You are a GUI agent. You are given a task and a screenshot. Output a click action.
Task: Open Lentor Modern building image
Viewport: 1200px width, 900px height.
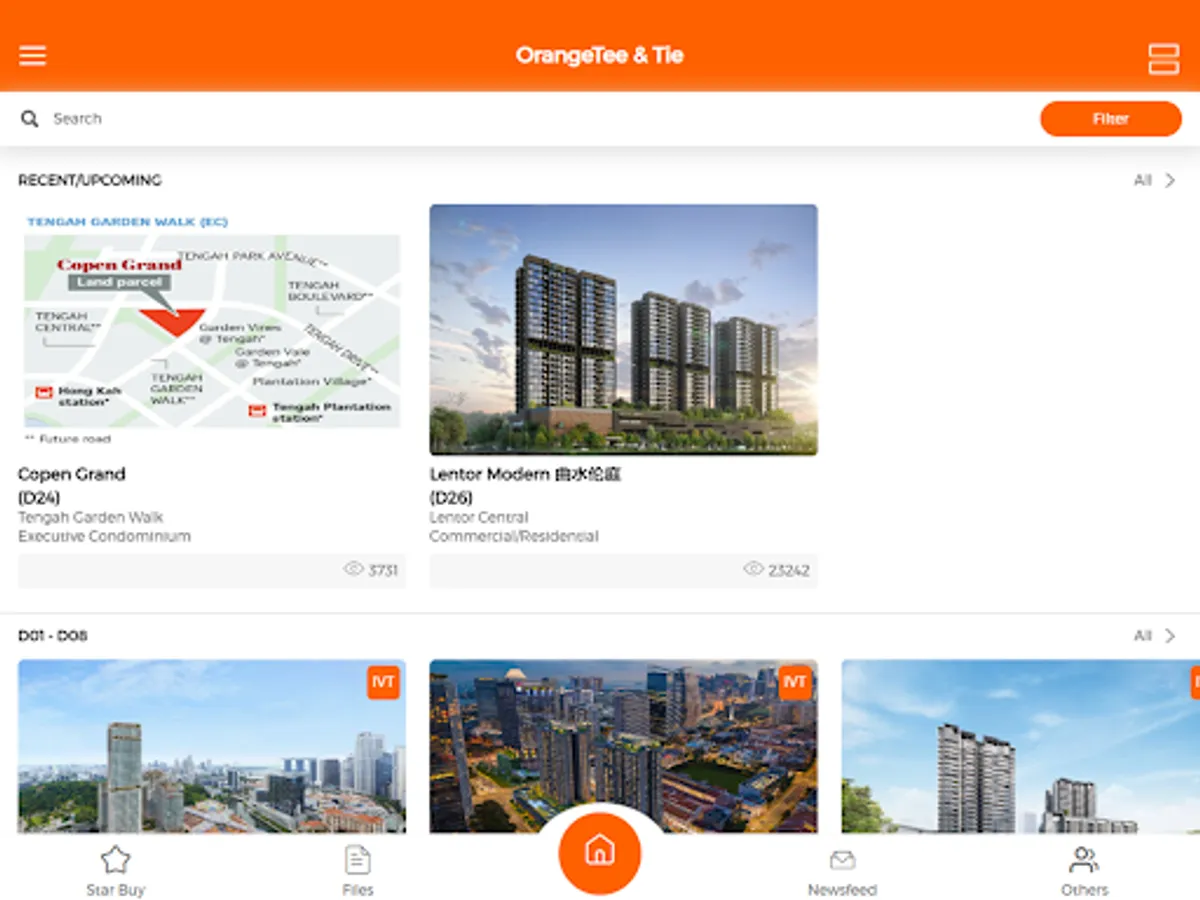[x=623, y=330]
